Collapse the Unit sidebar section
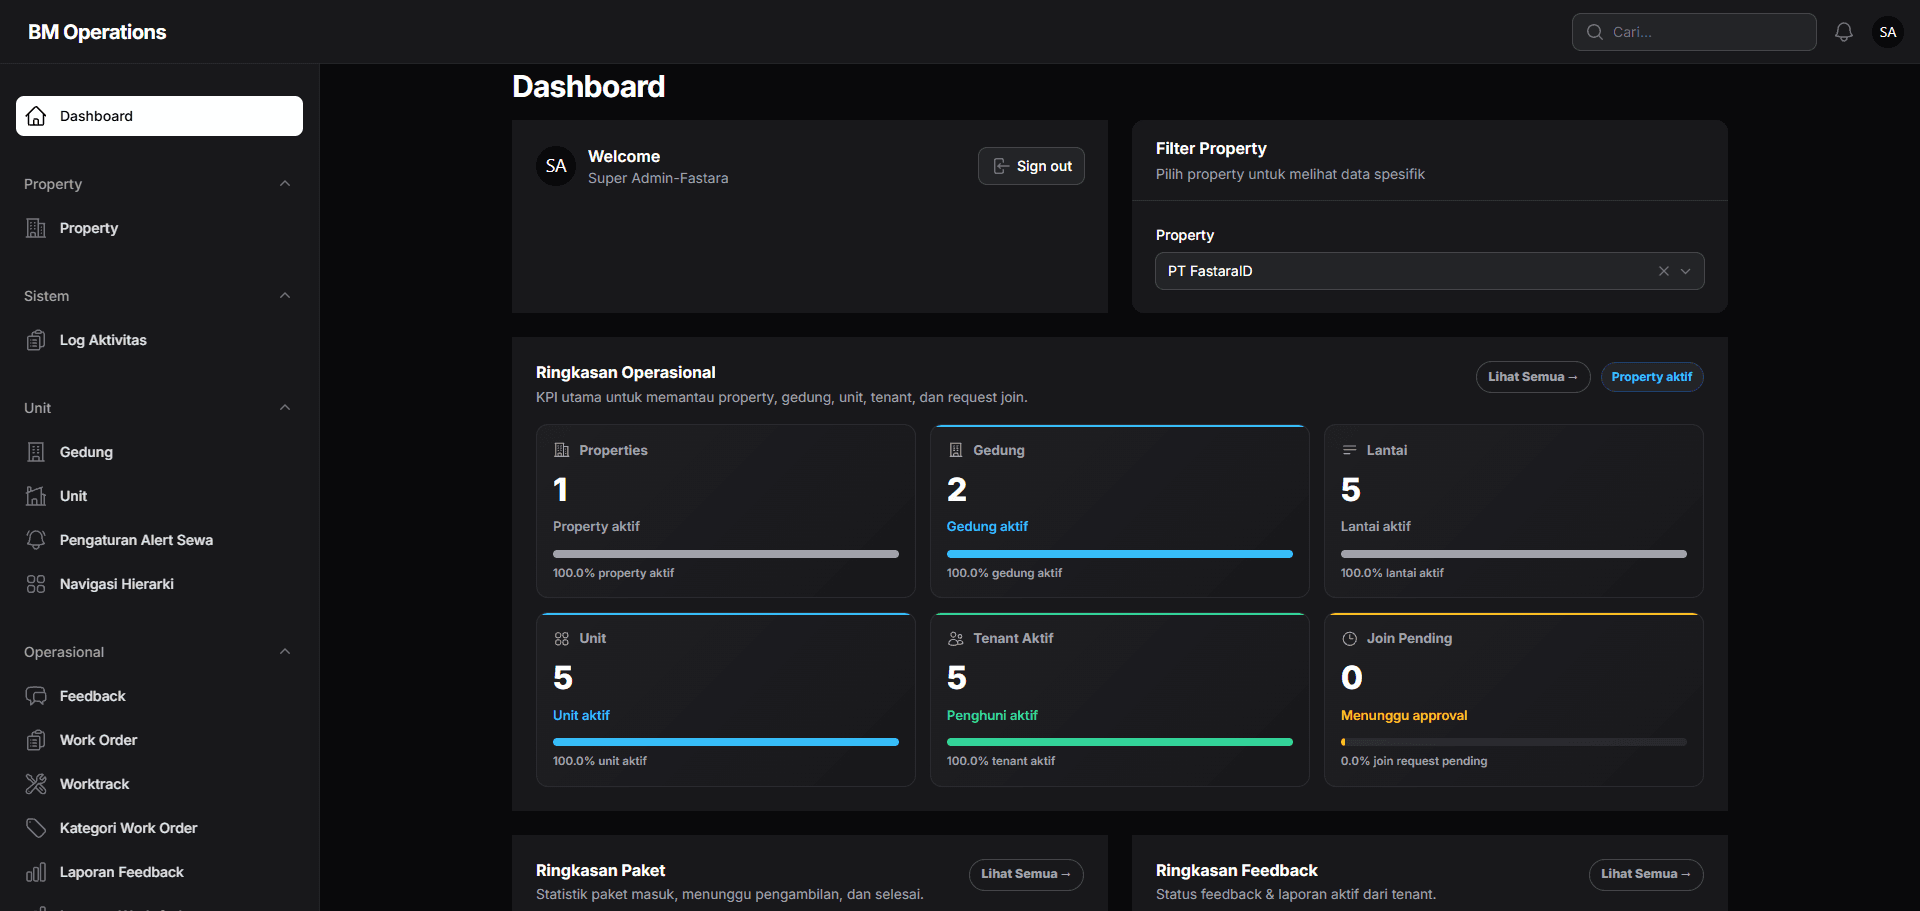Screen dimensions: 1920x911 coord(285,408)
